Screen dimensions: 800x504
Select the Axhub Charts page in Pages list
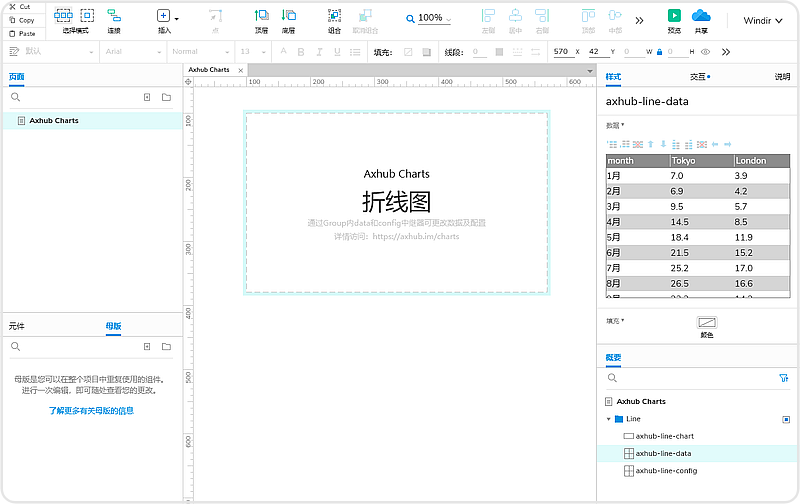[93, 120]
